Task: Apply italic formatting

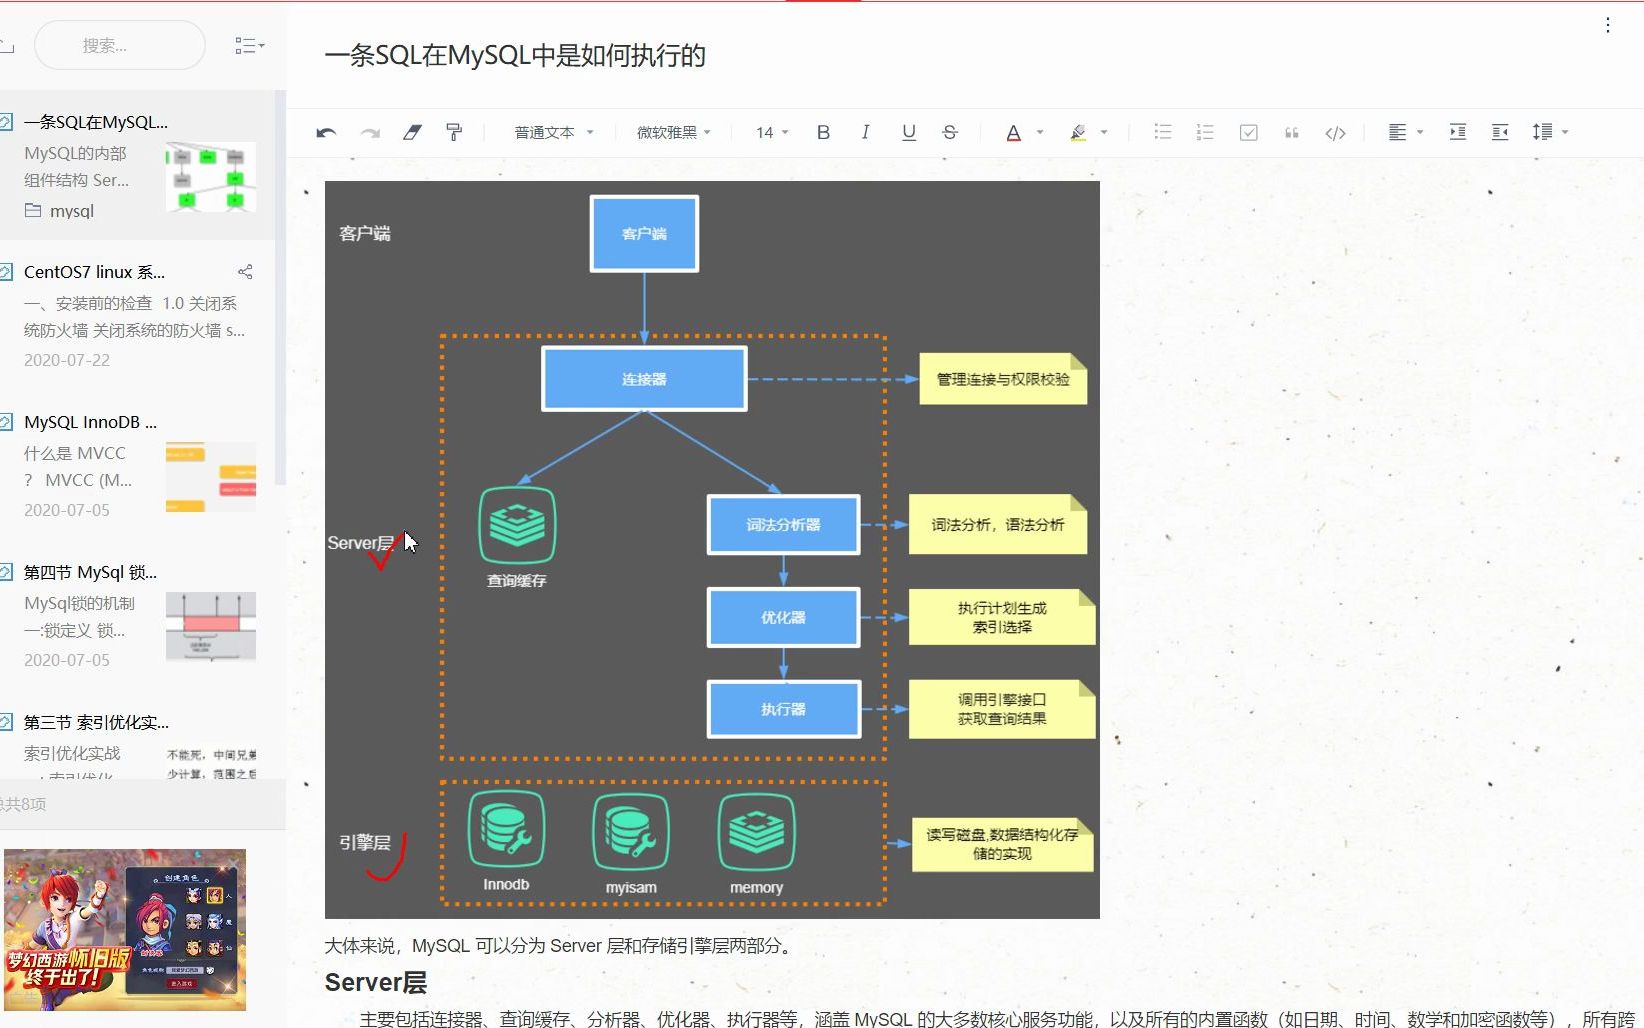Action: [x=865, y=131]
